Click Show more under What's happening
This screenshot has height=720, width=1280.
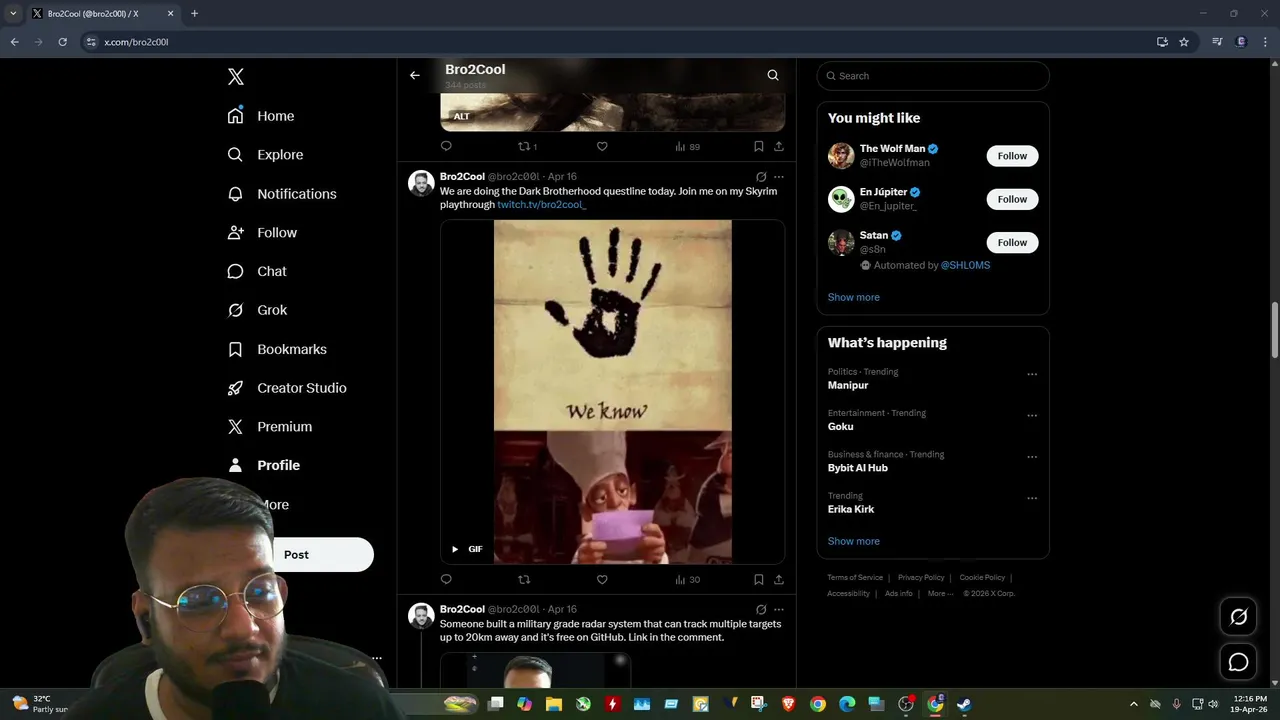pos(853,541)
